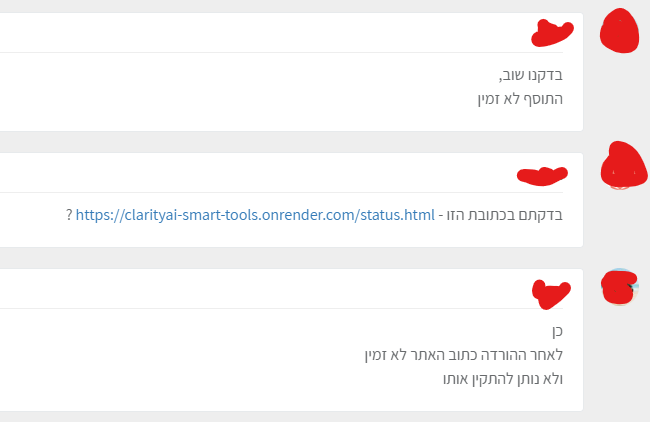
Task: Open the author name above the status link post
Action: pyautogui.click(x=542, y=176)
